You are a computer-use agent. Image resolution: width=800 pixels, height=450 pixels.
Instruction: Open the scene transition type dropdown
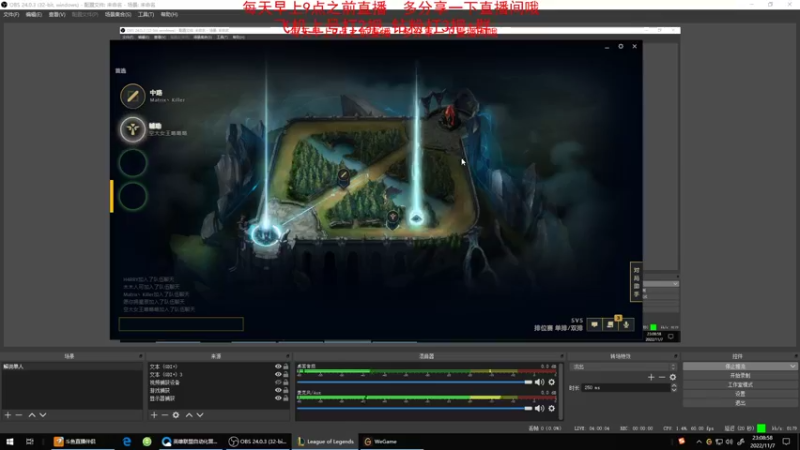tap(624, 367)
